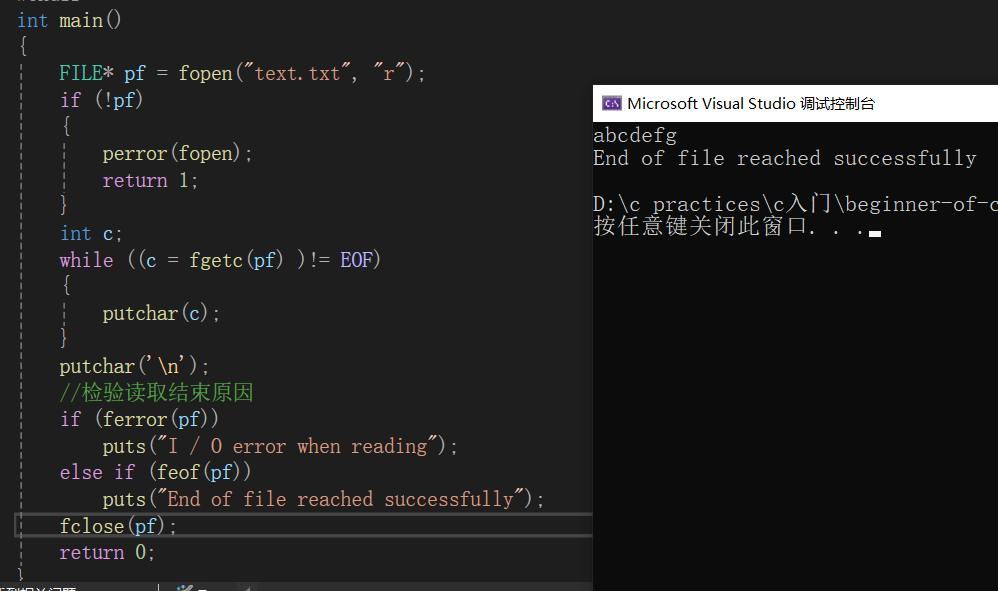Click the 'FILE*' type keyword

pyautogui.click(x=87, y=73)
